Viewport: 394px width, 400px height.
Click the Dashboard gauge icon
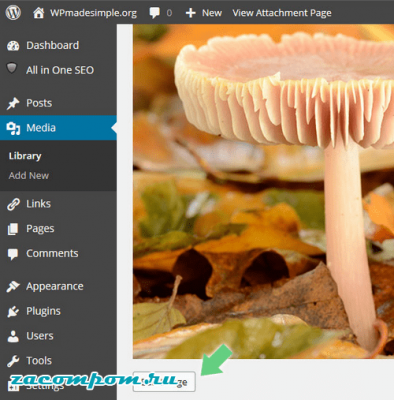(13, 46)
